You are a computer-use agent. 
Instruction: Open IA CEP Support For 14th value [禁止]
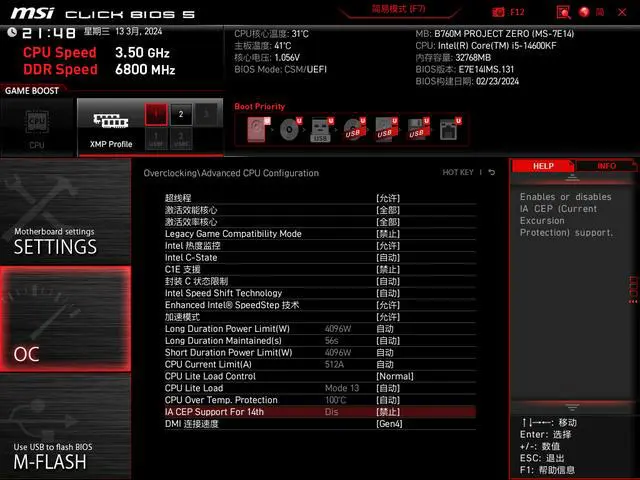388,412
